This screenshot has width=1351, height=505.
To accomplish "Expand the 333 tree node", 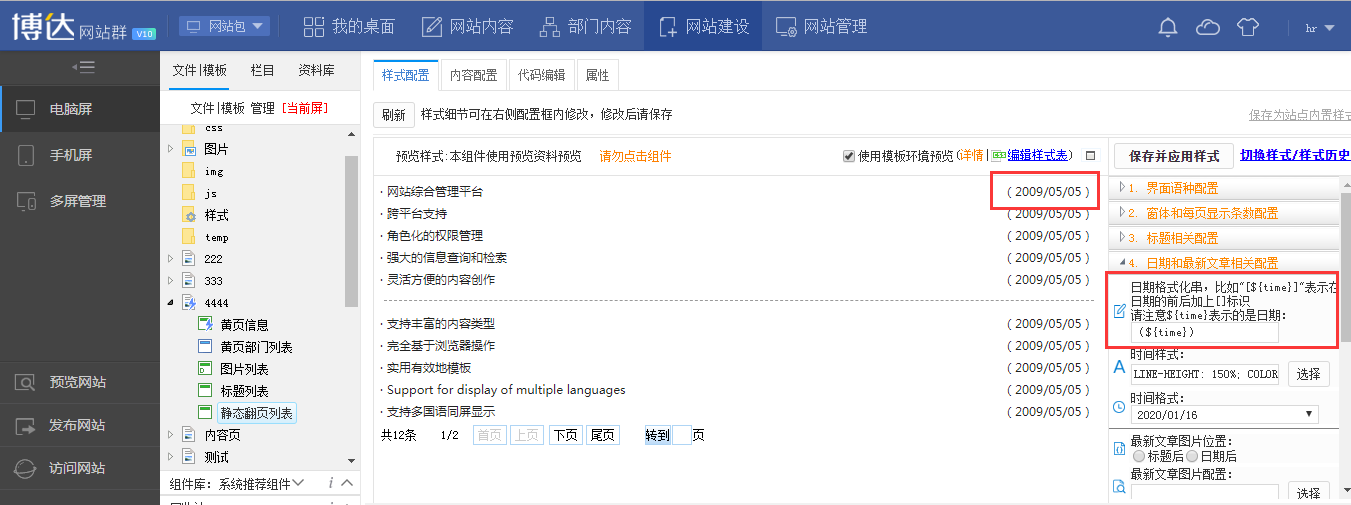I will tap(169, 281).
